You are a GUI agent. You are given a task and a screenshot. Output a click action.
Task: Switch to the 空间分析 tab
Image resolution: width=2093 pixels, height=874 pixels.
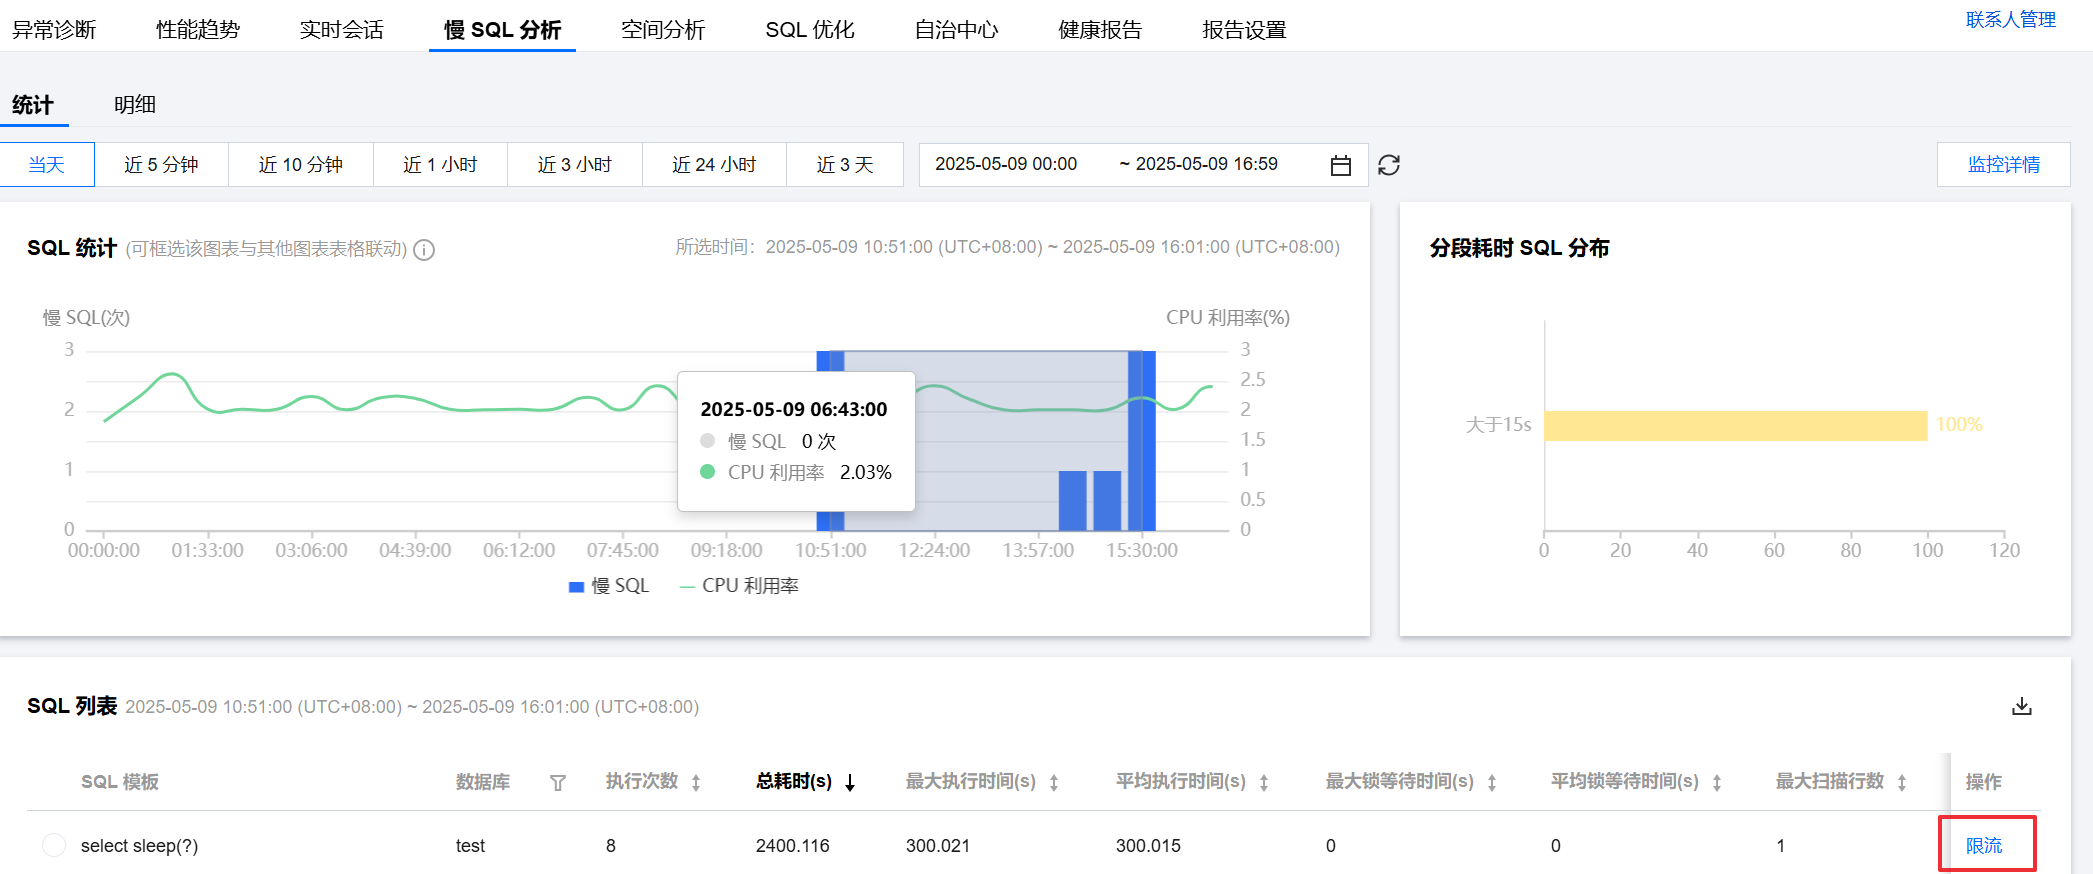662,30
